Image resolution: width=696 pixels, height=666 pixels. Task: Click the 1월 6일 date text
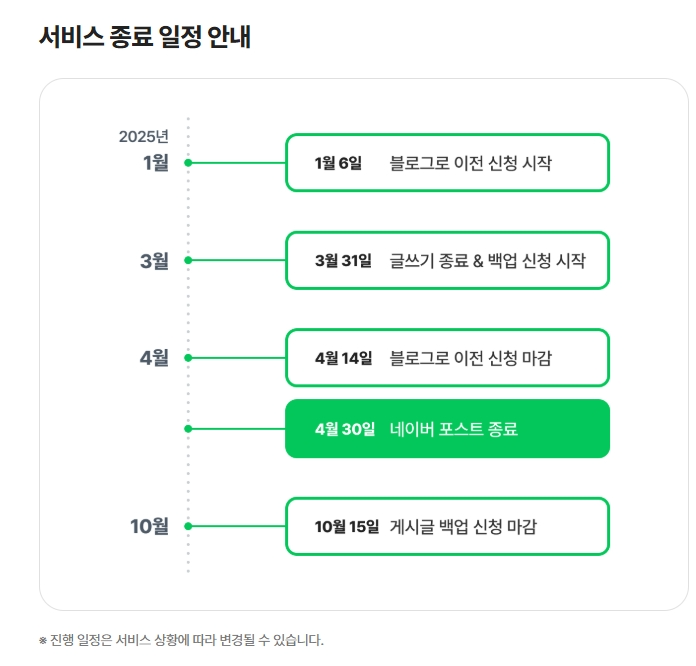coord(338,162)
